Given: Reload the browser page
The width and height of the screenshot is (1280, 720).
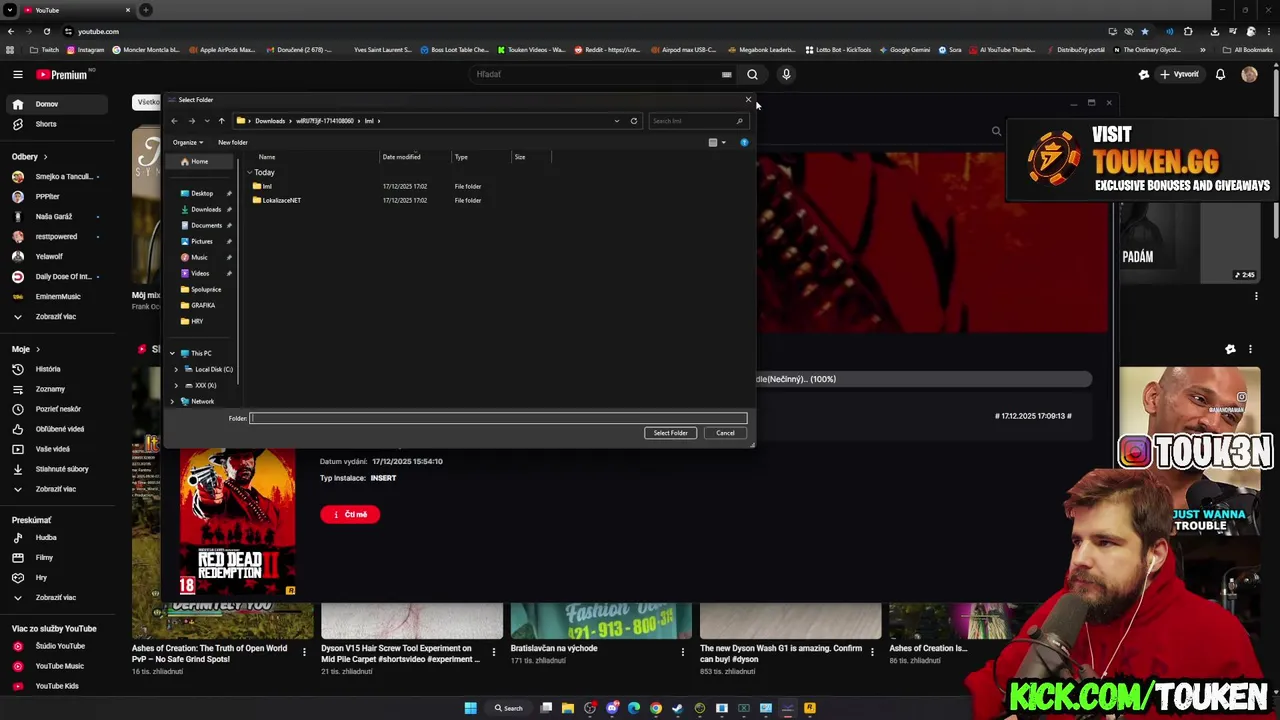Looking at the screenshot, I should (47, 31).
